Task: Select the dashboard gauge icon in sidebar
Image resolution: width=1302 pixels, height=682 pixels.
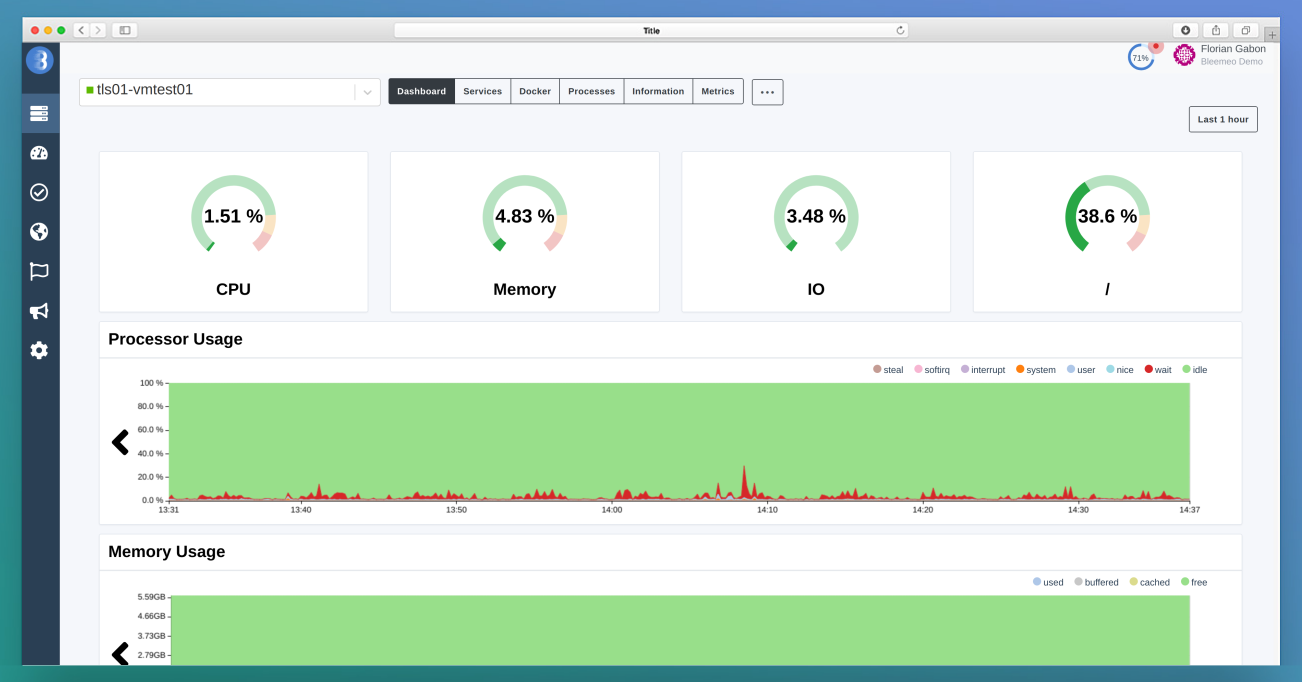Action: coord(39,152)
